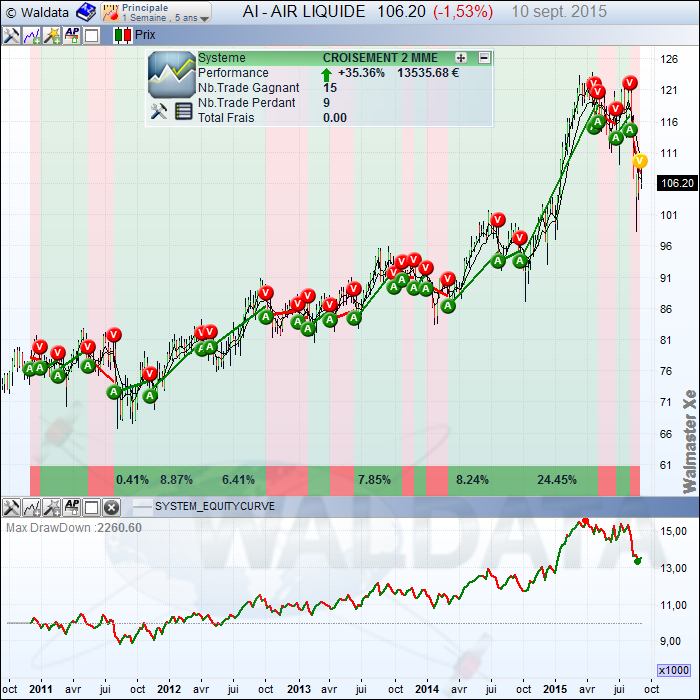Click the +35.36% performance value
Screen dimensions: 700x700
361,73
